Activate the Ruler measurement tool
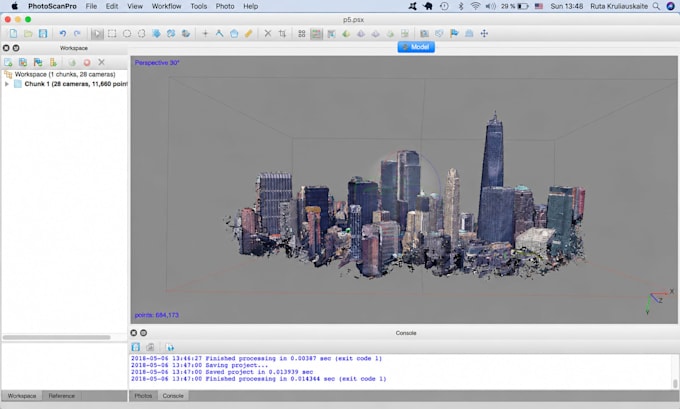 (x=248, y=33)
